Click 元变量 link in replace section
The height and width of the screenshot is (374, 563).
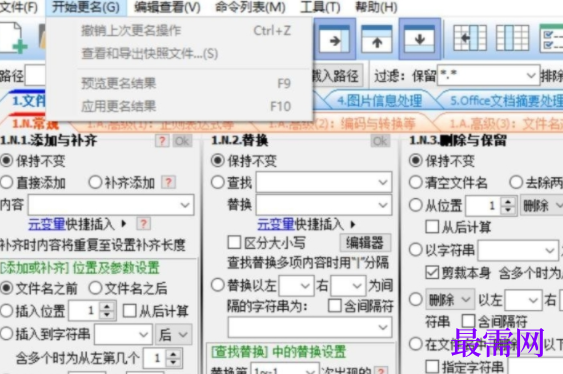pos(276,224)
